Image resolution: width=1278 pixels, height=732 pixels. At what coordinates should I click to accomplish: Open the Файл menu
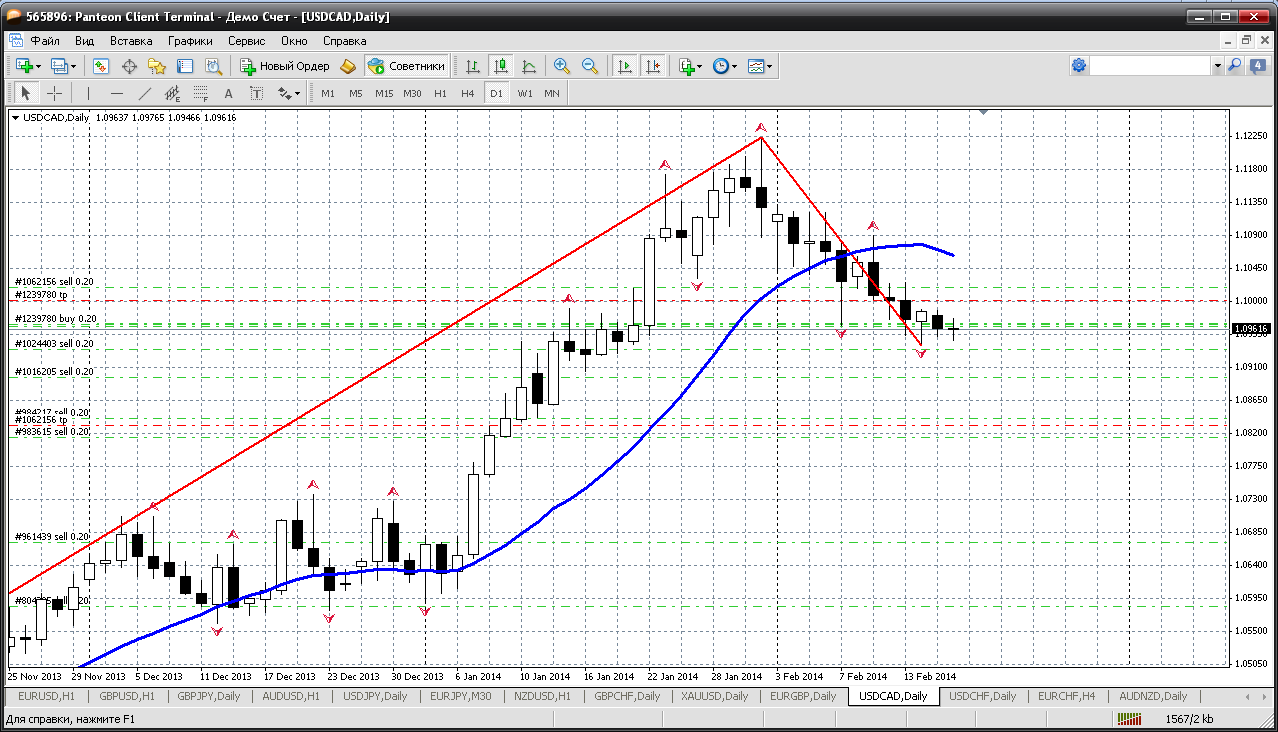click(x=45, y=41)
